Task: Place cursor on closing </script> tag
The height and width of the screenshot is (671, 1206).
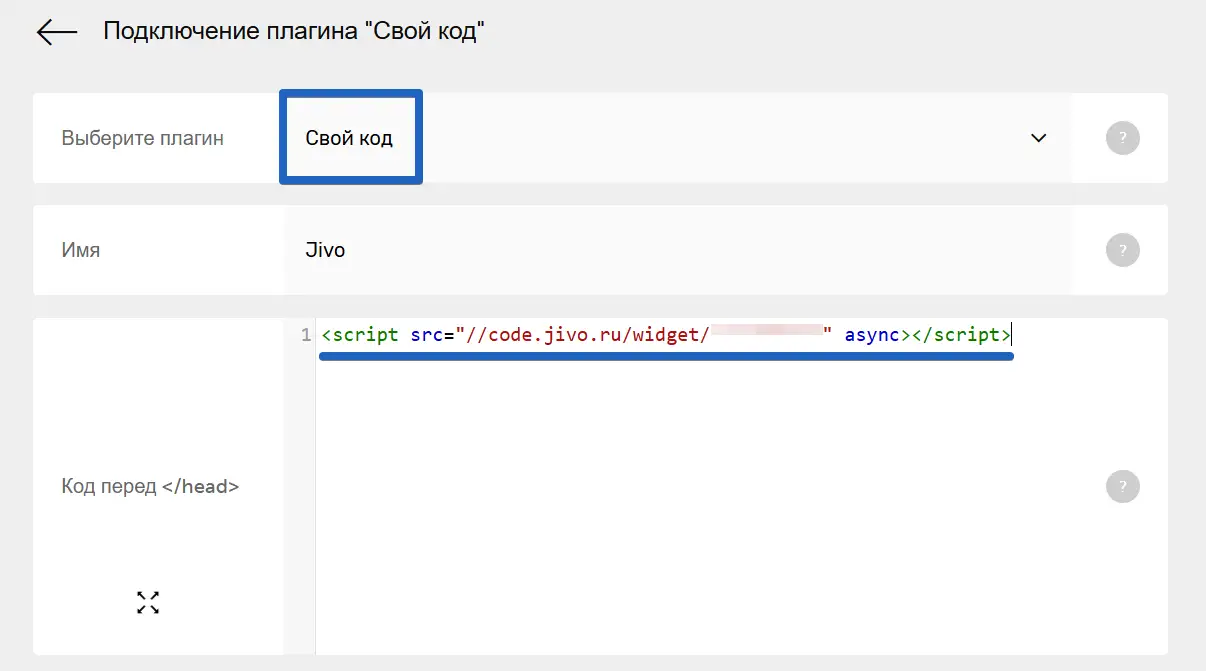Action: [x=960, y=335]
